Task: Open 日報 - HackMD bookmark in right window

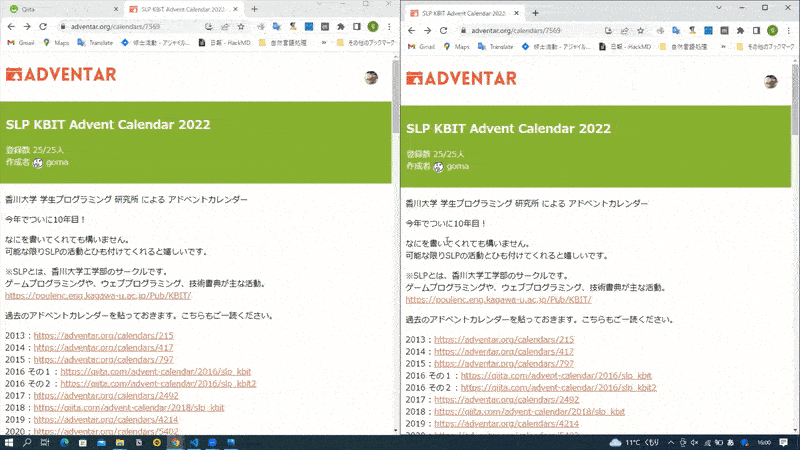Action: pos(624,47)
